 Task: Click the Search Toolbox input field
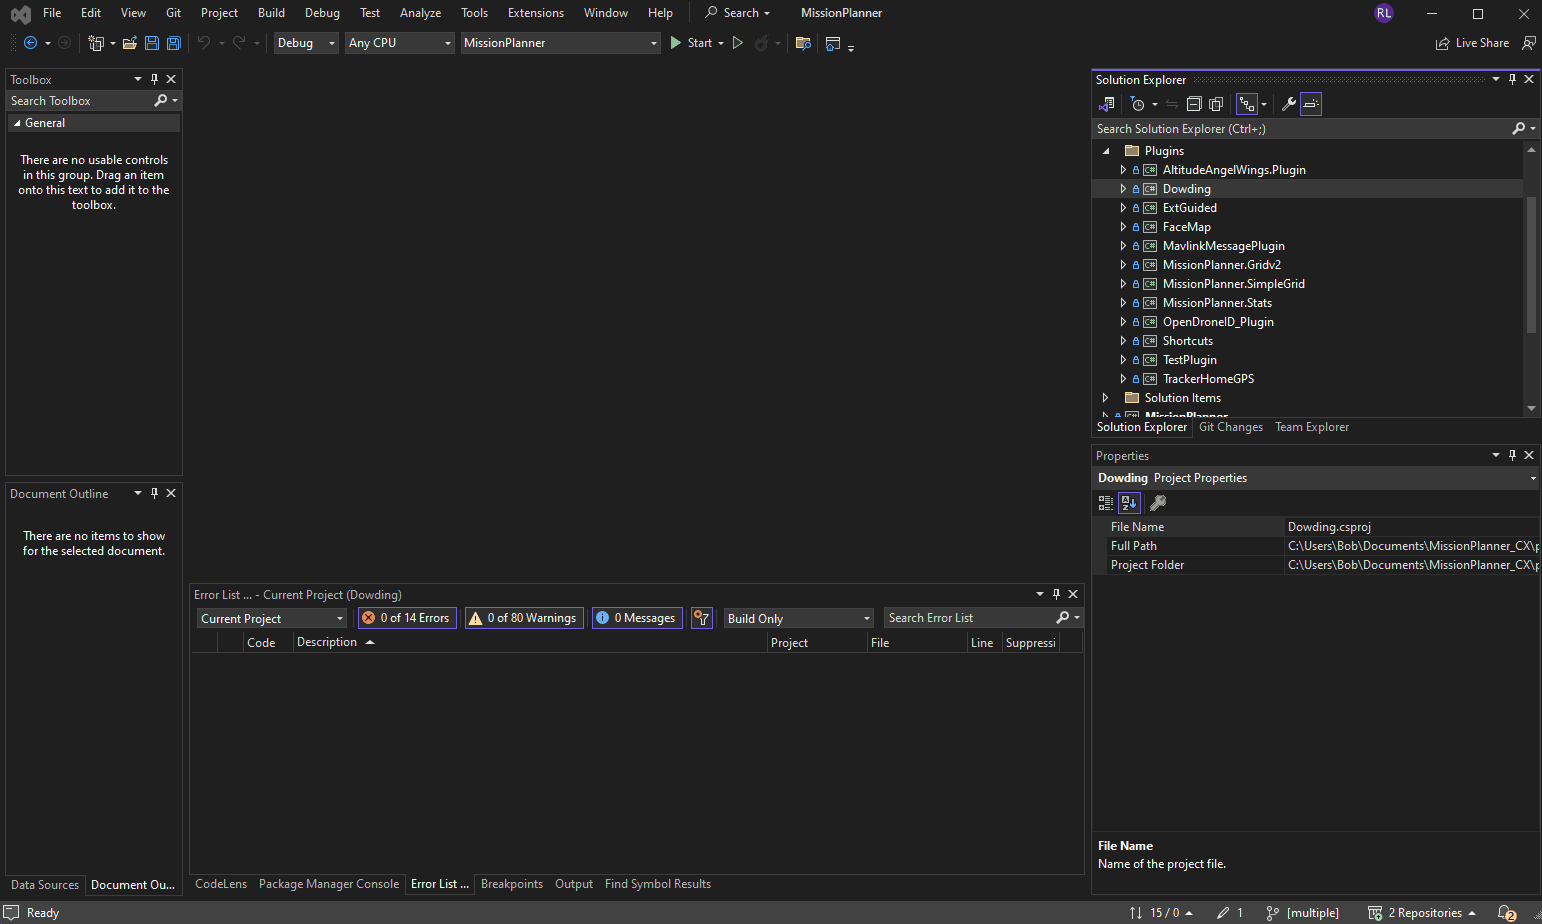point(78,101)
